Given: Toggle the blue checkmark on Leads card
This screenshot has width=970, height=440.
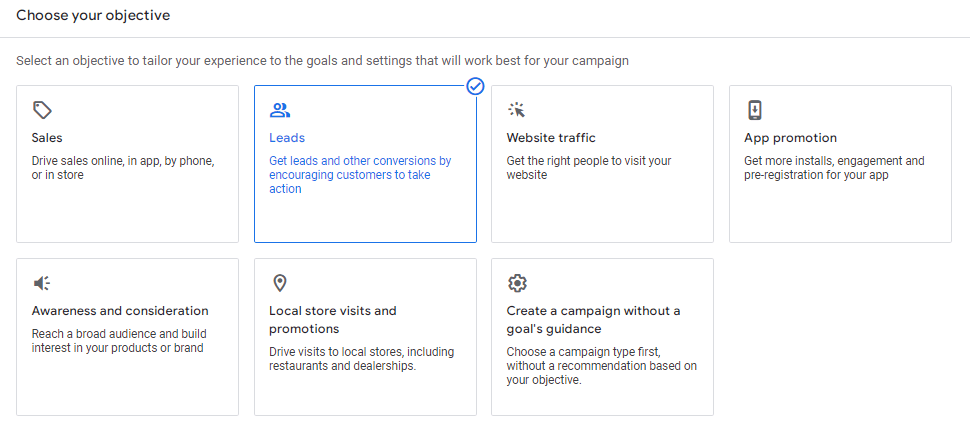Looking at the screenshot, I should point(475,87).
